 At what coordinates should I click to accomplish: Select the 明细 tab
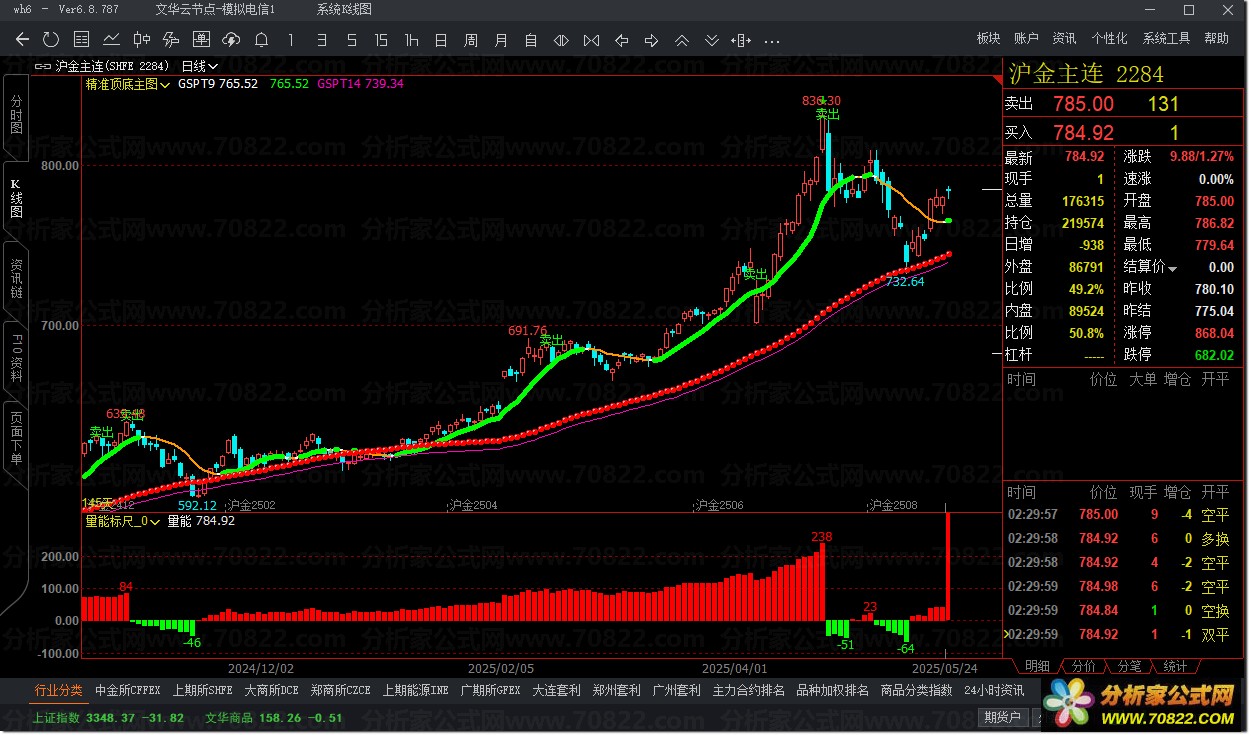1037,666
